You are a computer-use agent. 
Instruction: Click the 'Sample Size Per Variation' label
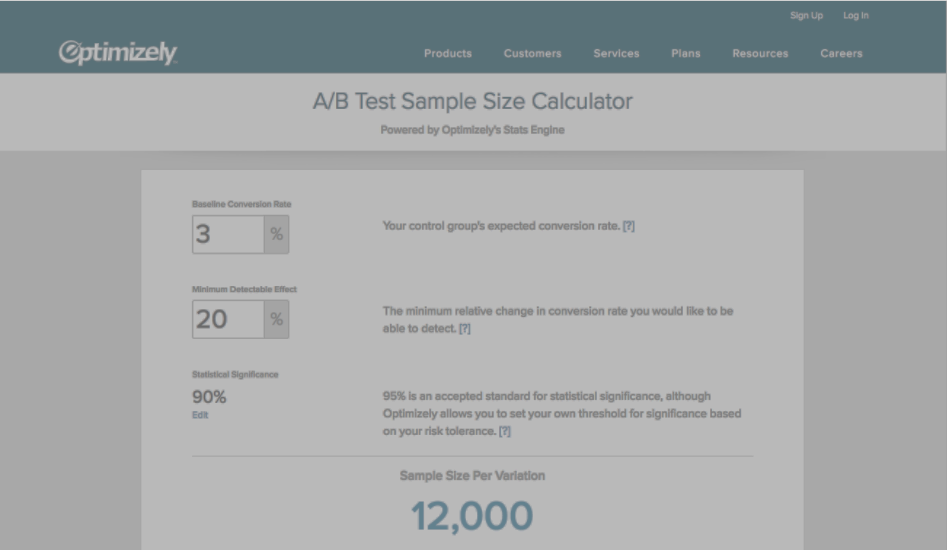tap(472, 476)
